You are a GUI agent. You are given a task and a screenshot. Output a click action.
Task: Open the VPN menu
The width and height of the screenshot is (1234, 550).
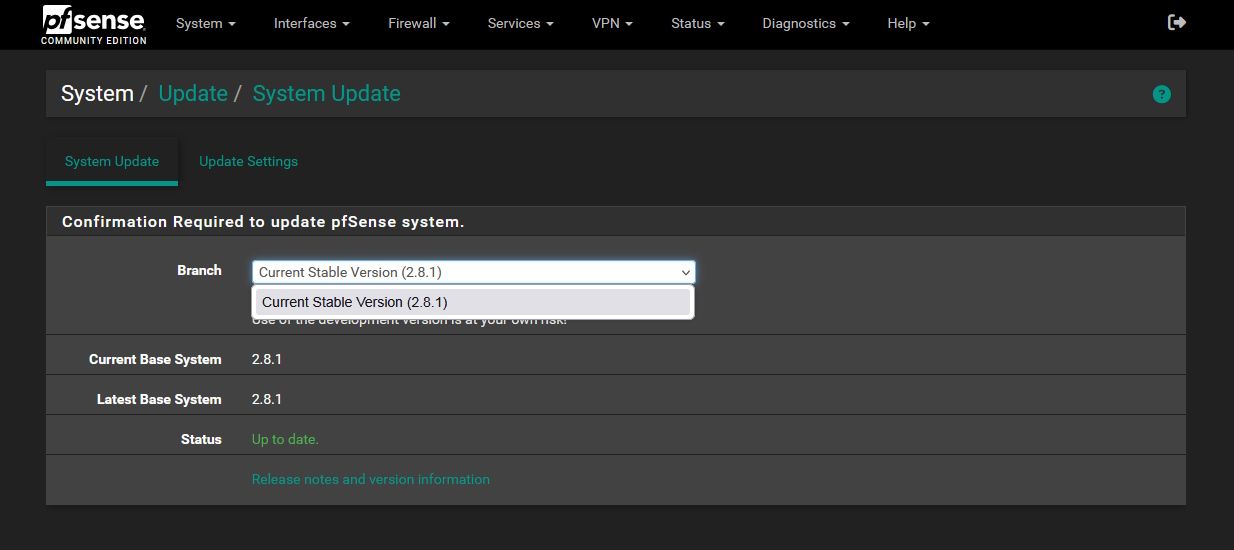(x=612, y=23)
